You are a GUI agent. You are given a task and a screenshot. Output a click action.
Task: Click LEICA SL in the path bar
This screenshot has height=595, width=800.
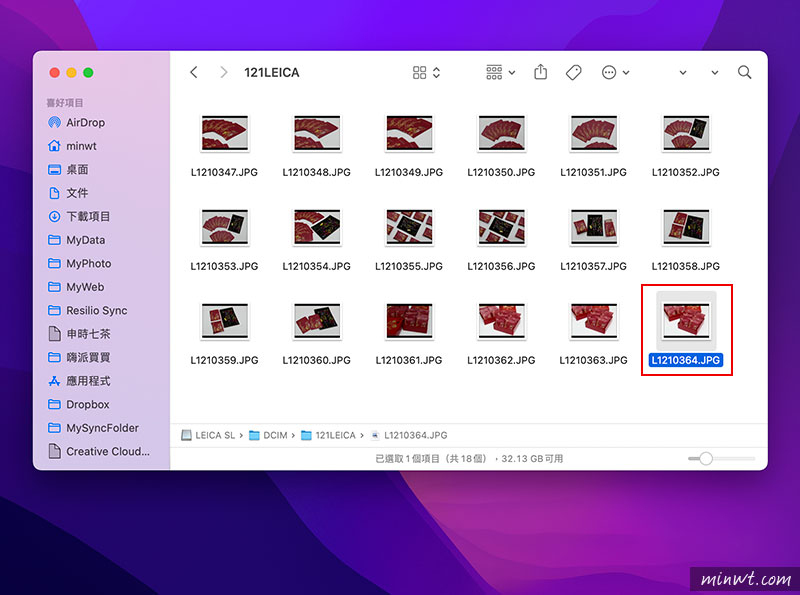click(208, 435)
